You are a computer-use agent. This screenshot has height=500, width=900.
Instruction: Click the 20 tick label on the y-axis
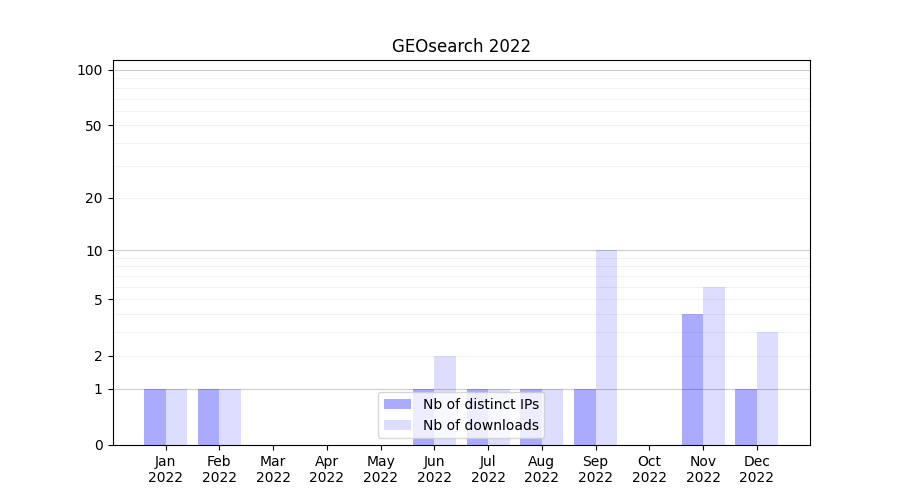(x=94, y=198)
